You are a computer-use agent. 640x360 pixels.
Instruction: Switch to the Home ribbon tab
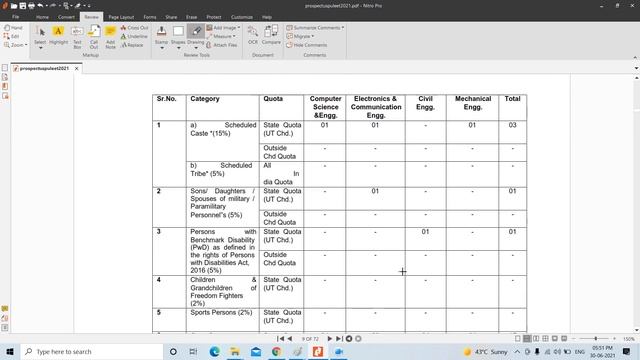[42, 17]
